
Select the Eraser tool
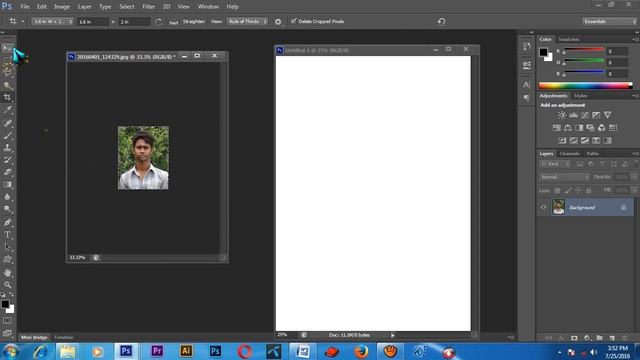coord(7,172)
